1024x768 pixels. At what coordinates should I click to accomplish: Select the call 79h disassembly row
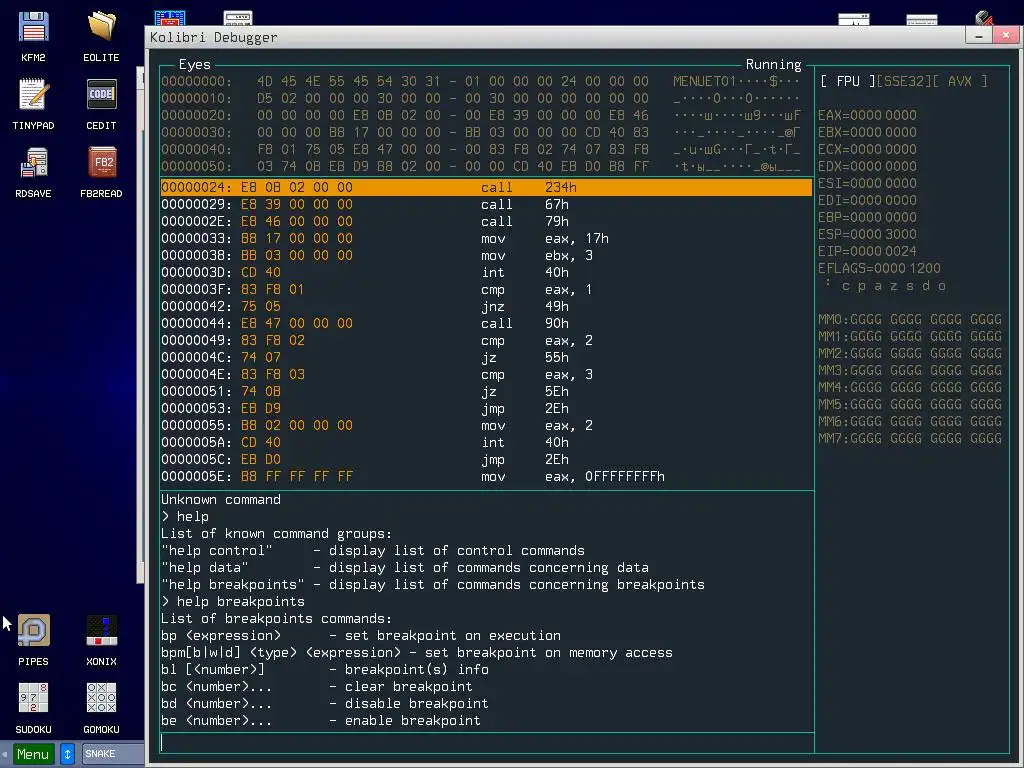[x=486, y=221]
